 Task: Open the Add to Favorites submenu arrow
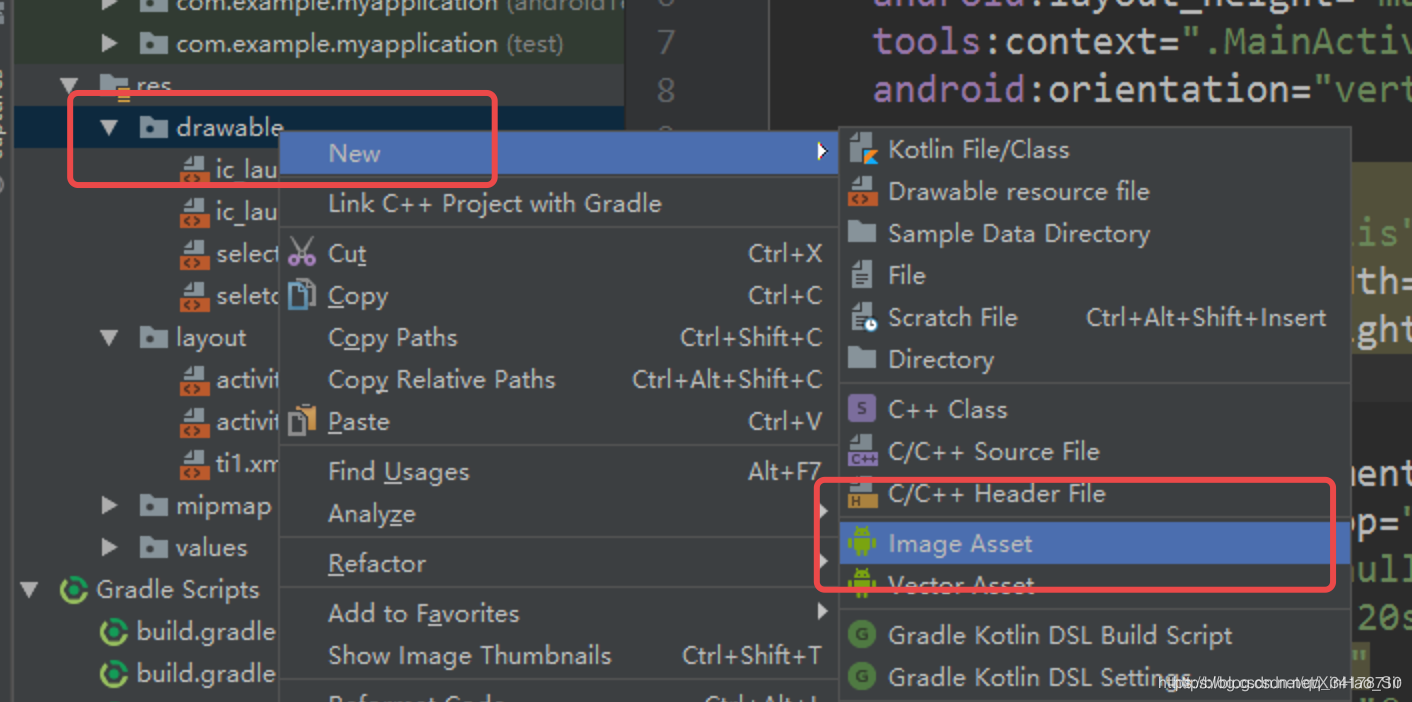click(x=822, y=611)
